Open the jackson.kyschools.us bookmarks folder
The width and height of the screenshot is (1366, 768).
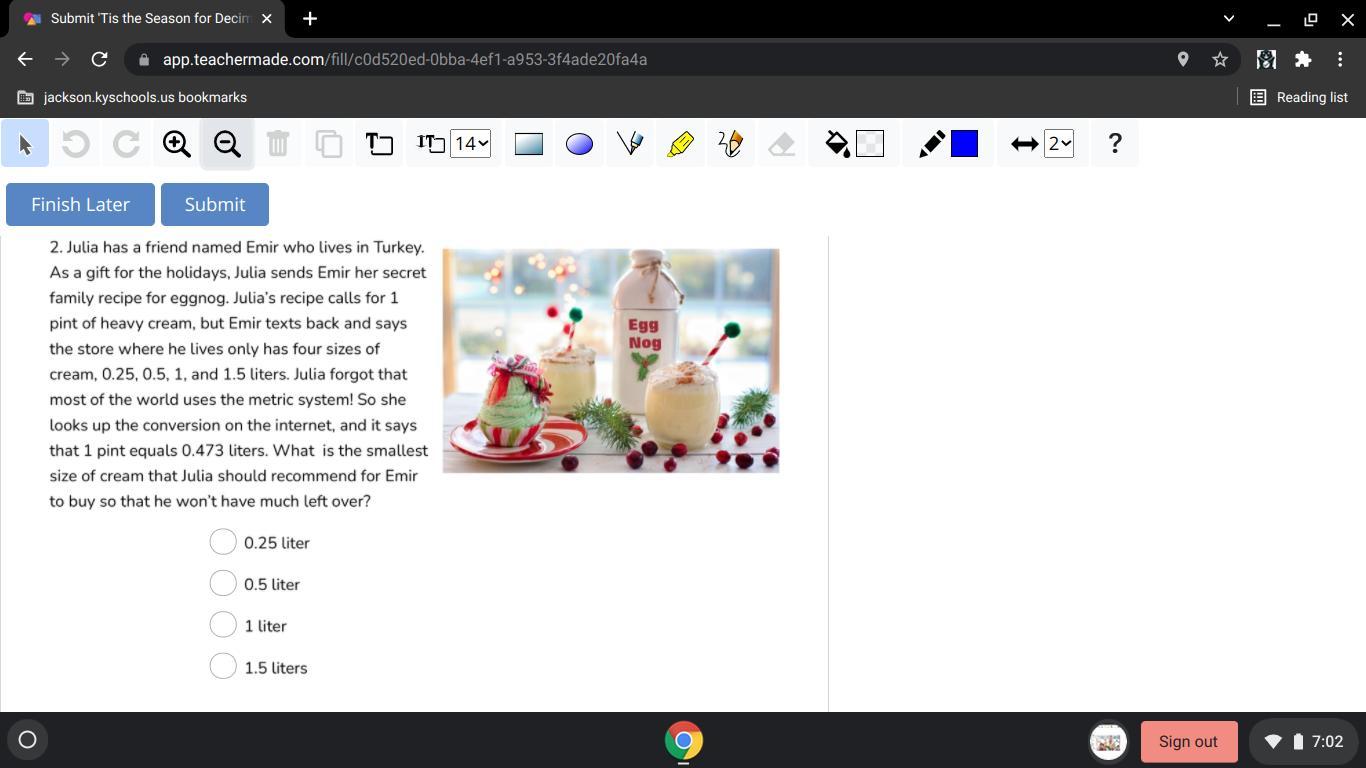point(133,97)
